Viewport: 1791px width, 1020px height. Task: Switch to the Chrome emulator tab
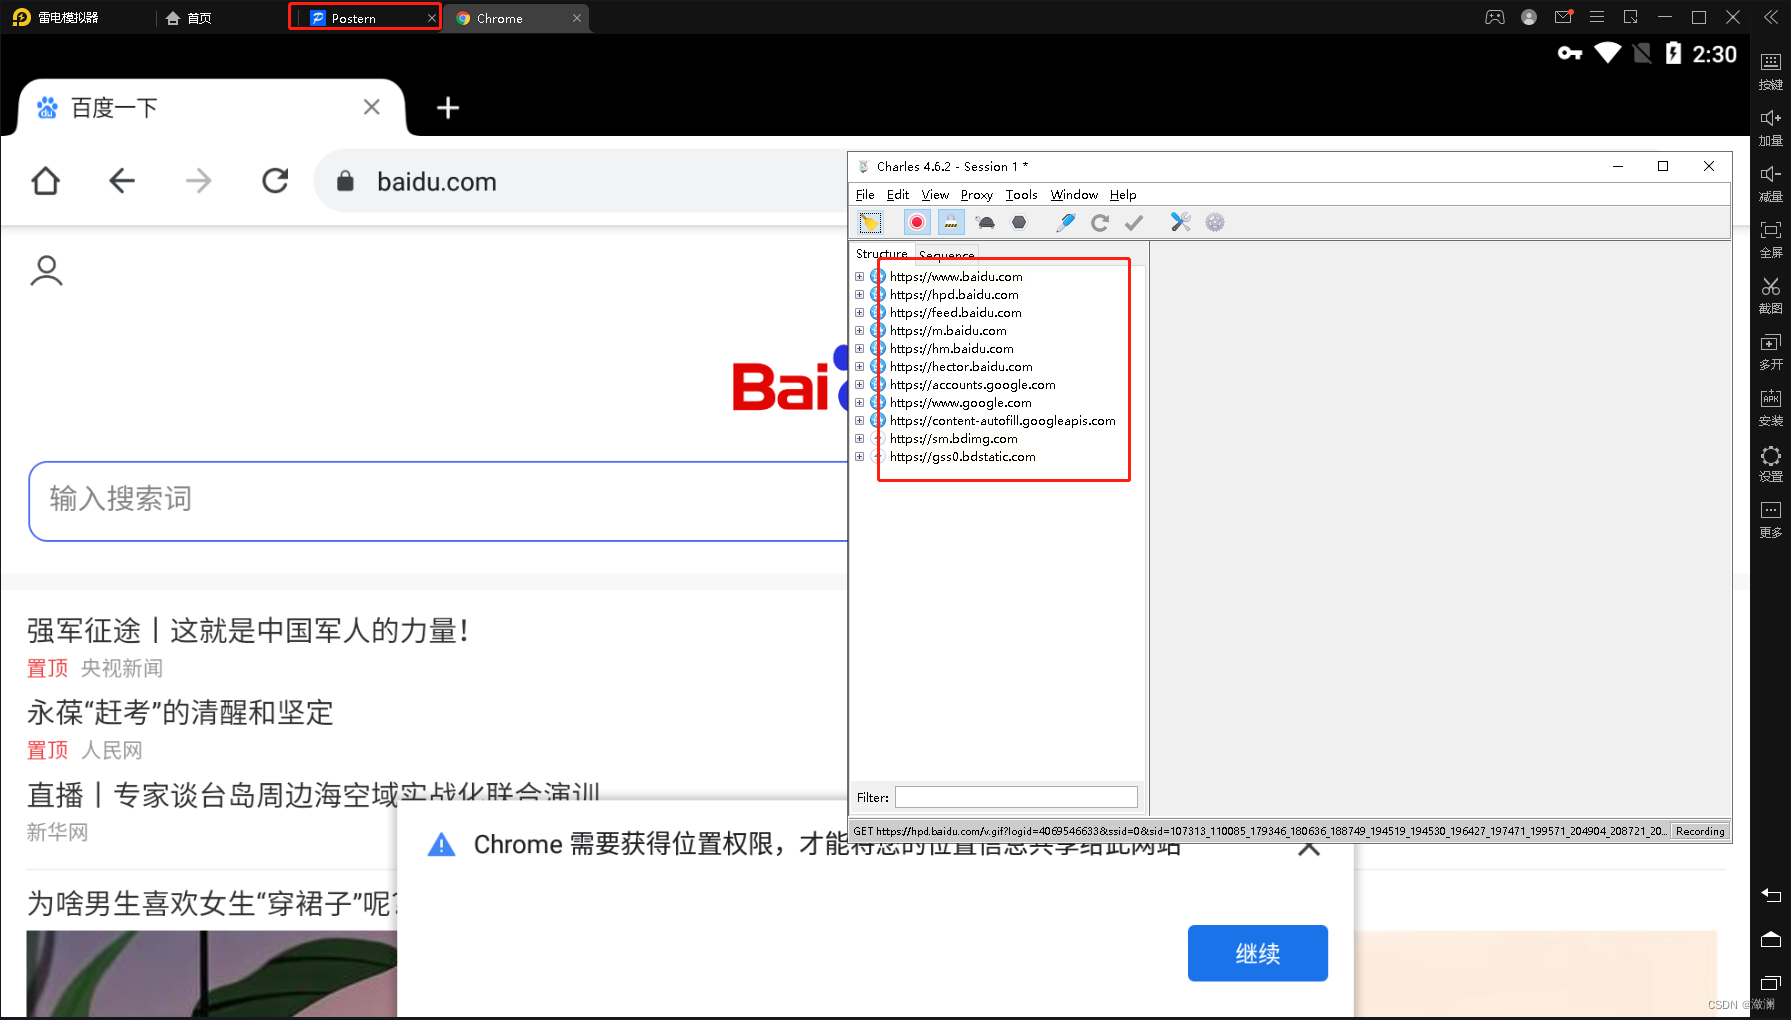pyautogui.click(x=517, y=18)
